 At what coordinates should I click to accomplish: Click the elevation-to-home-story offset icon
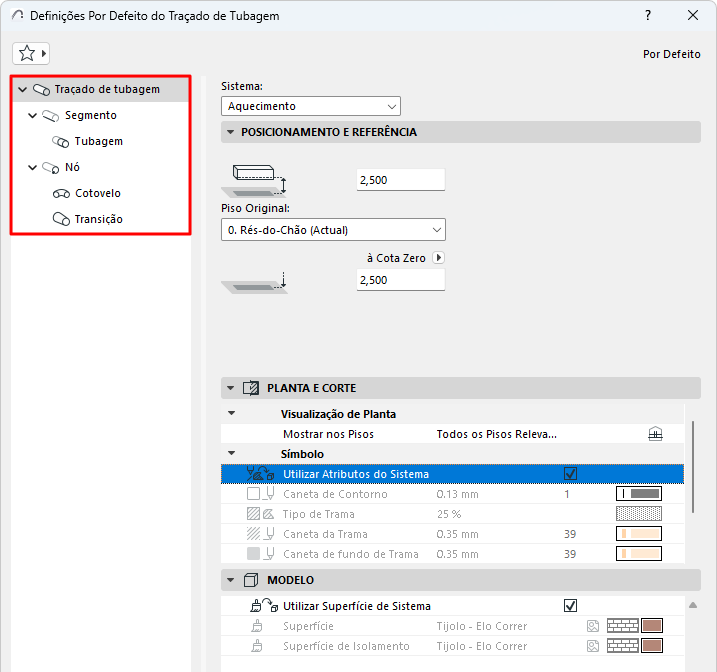(254, 181)
